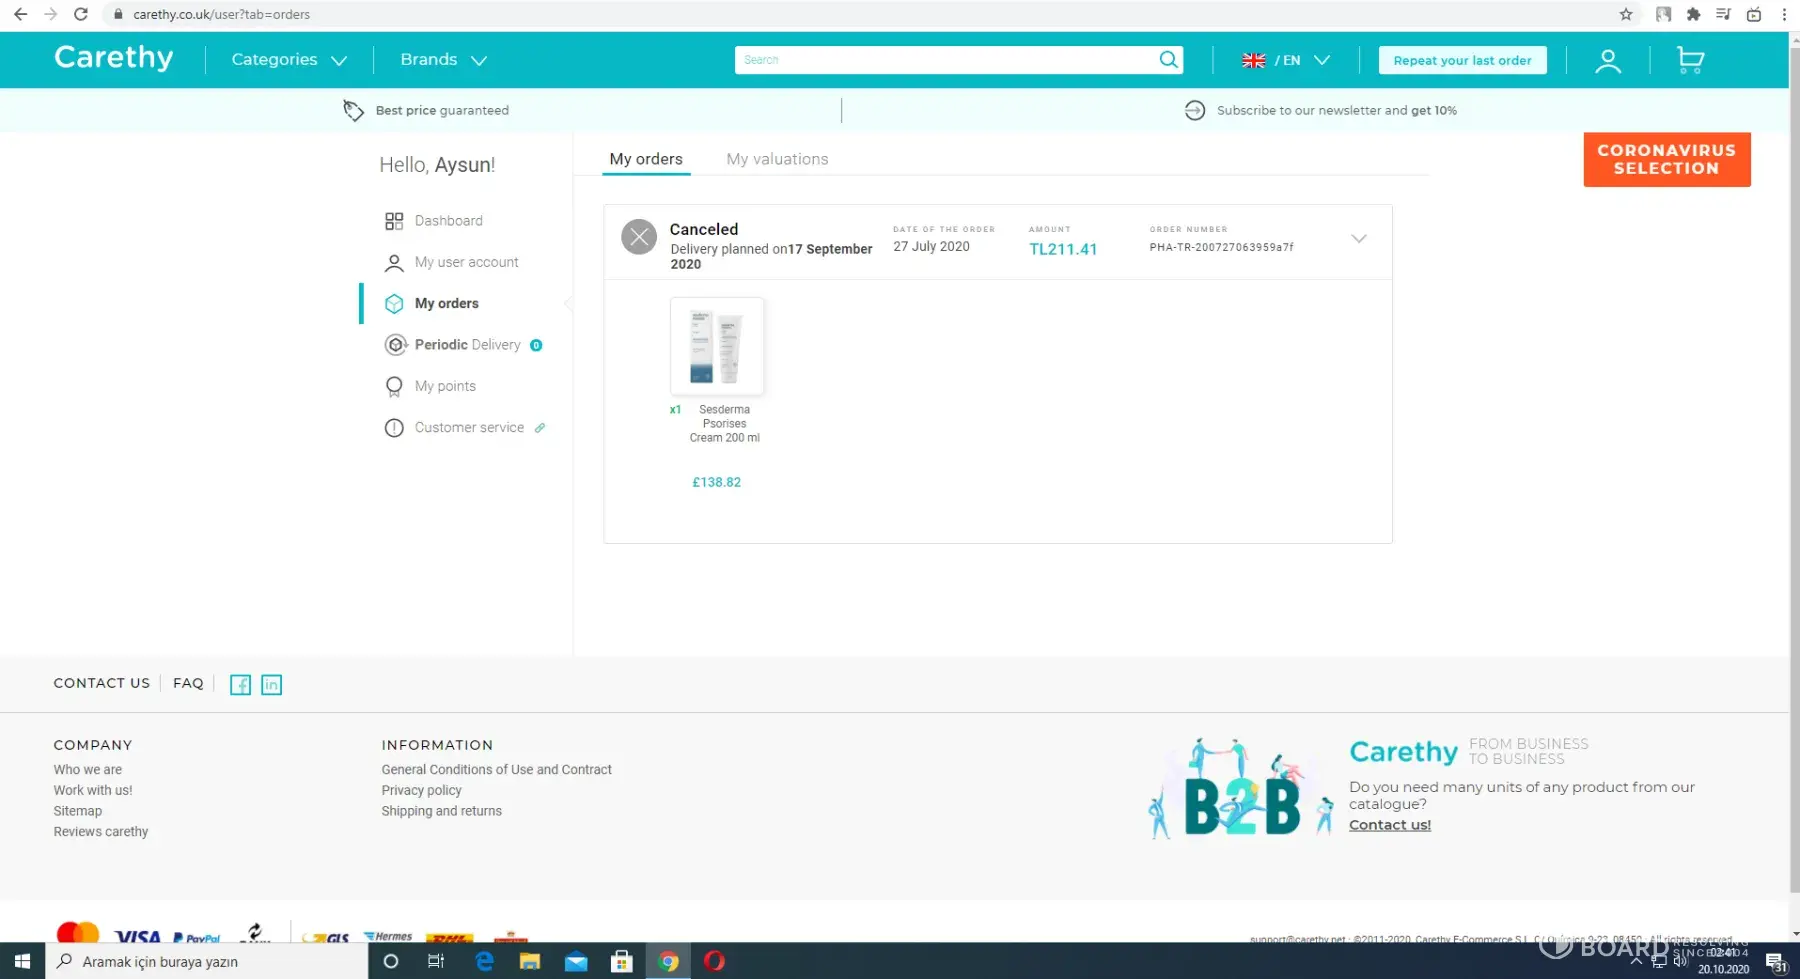This screenshot has width=1800, height=979.
Task: Open Opera browser from taskbar
Action: [714, 961]
